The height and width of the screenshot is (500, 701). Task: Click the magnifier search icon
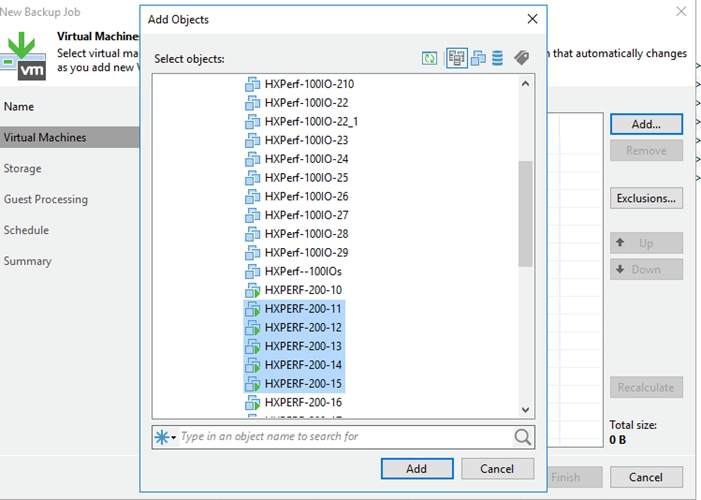522,437
